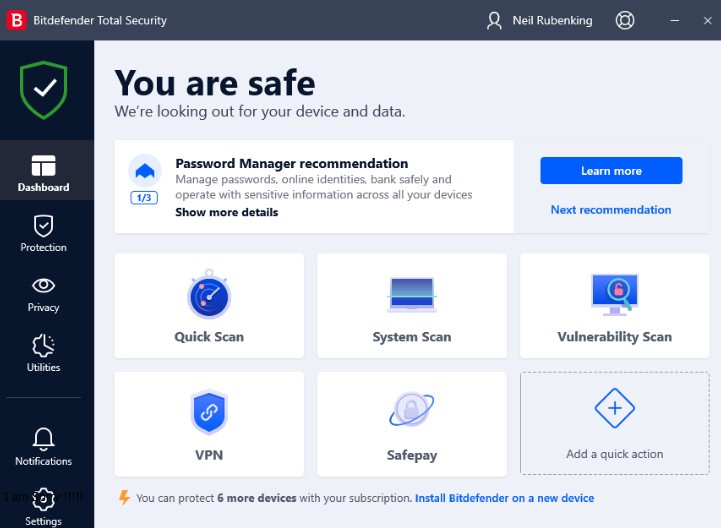Click the lightning bolt subscription icon

click(124, 498)
